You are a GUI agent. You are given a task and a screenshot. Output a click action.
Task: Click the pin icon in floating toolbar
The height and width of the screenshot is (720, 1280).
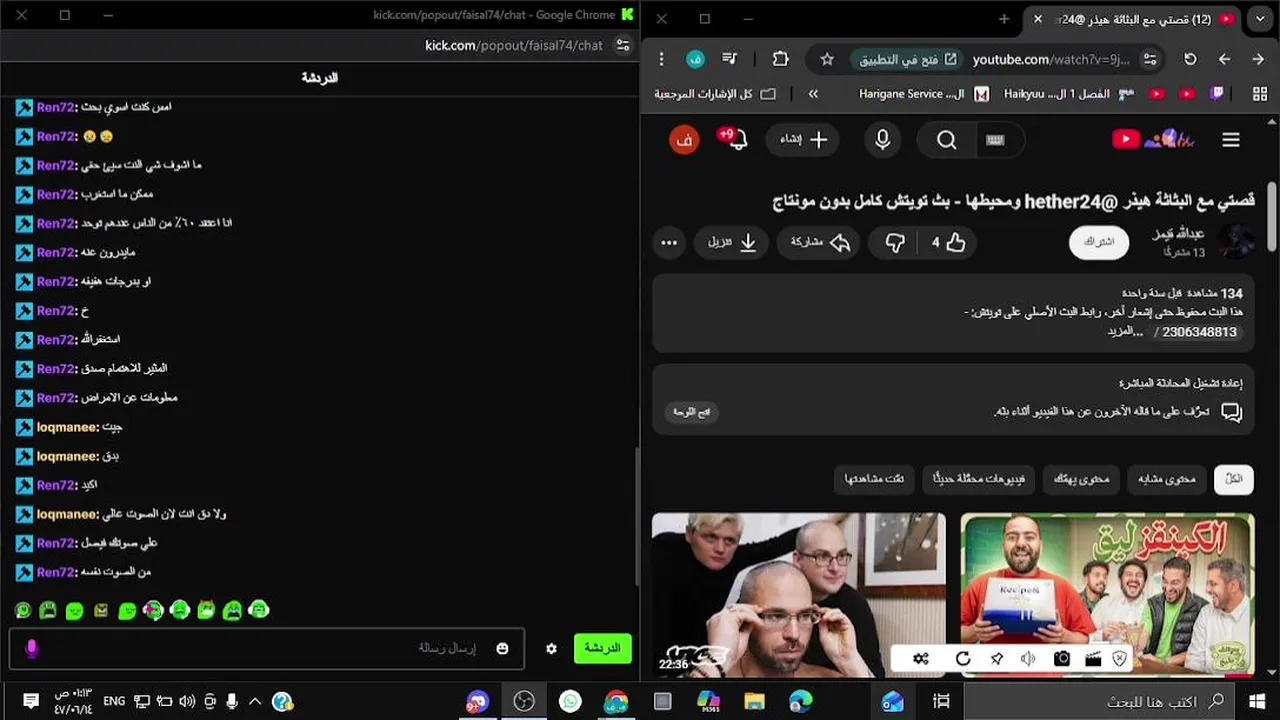pyautogui.click(x=996, y=658)
